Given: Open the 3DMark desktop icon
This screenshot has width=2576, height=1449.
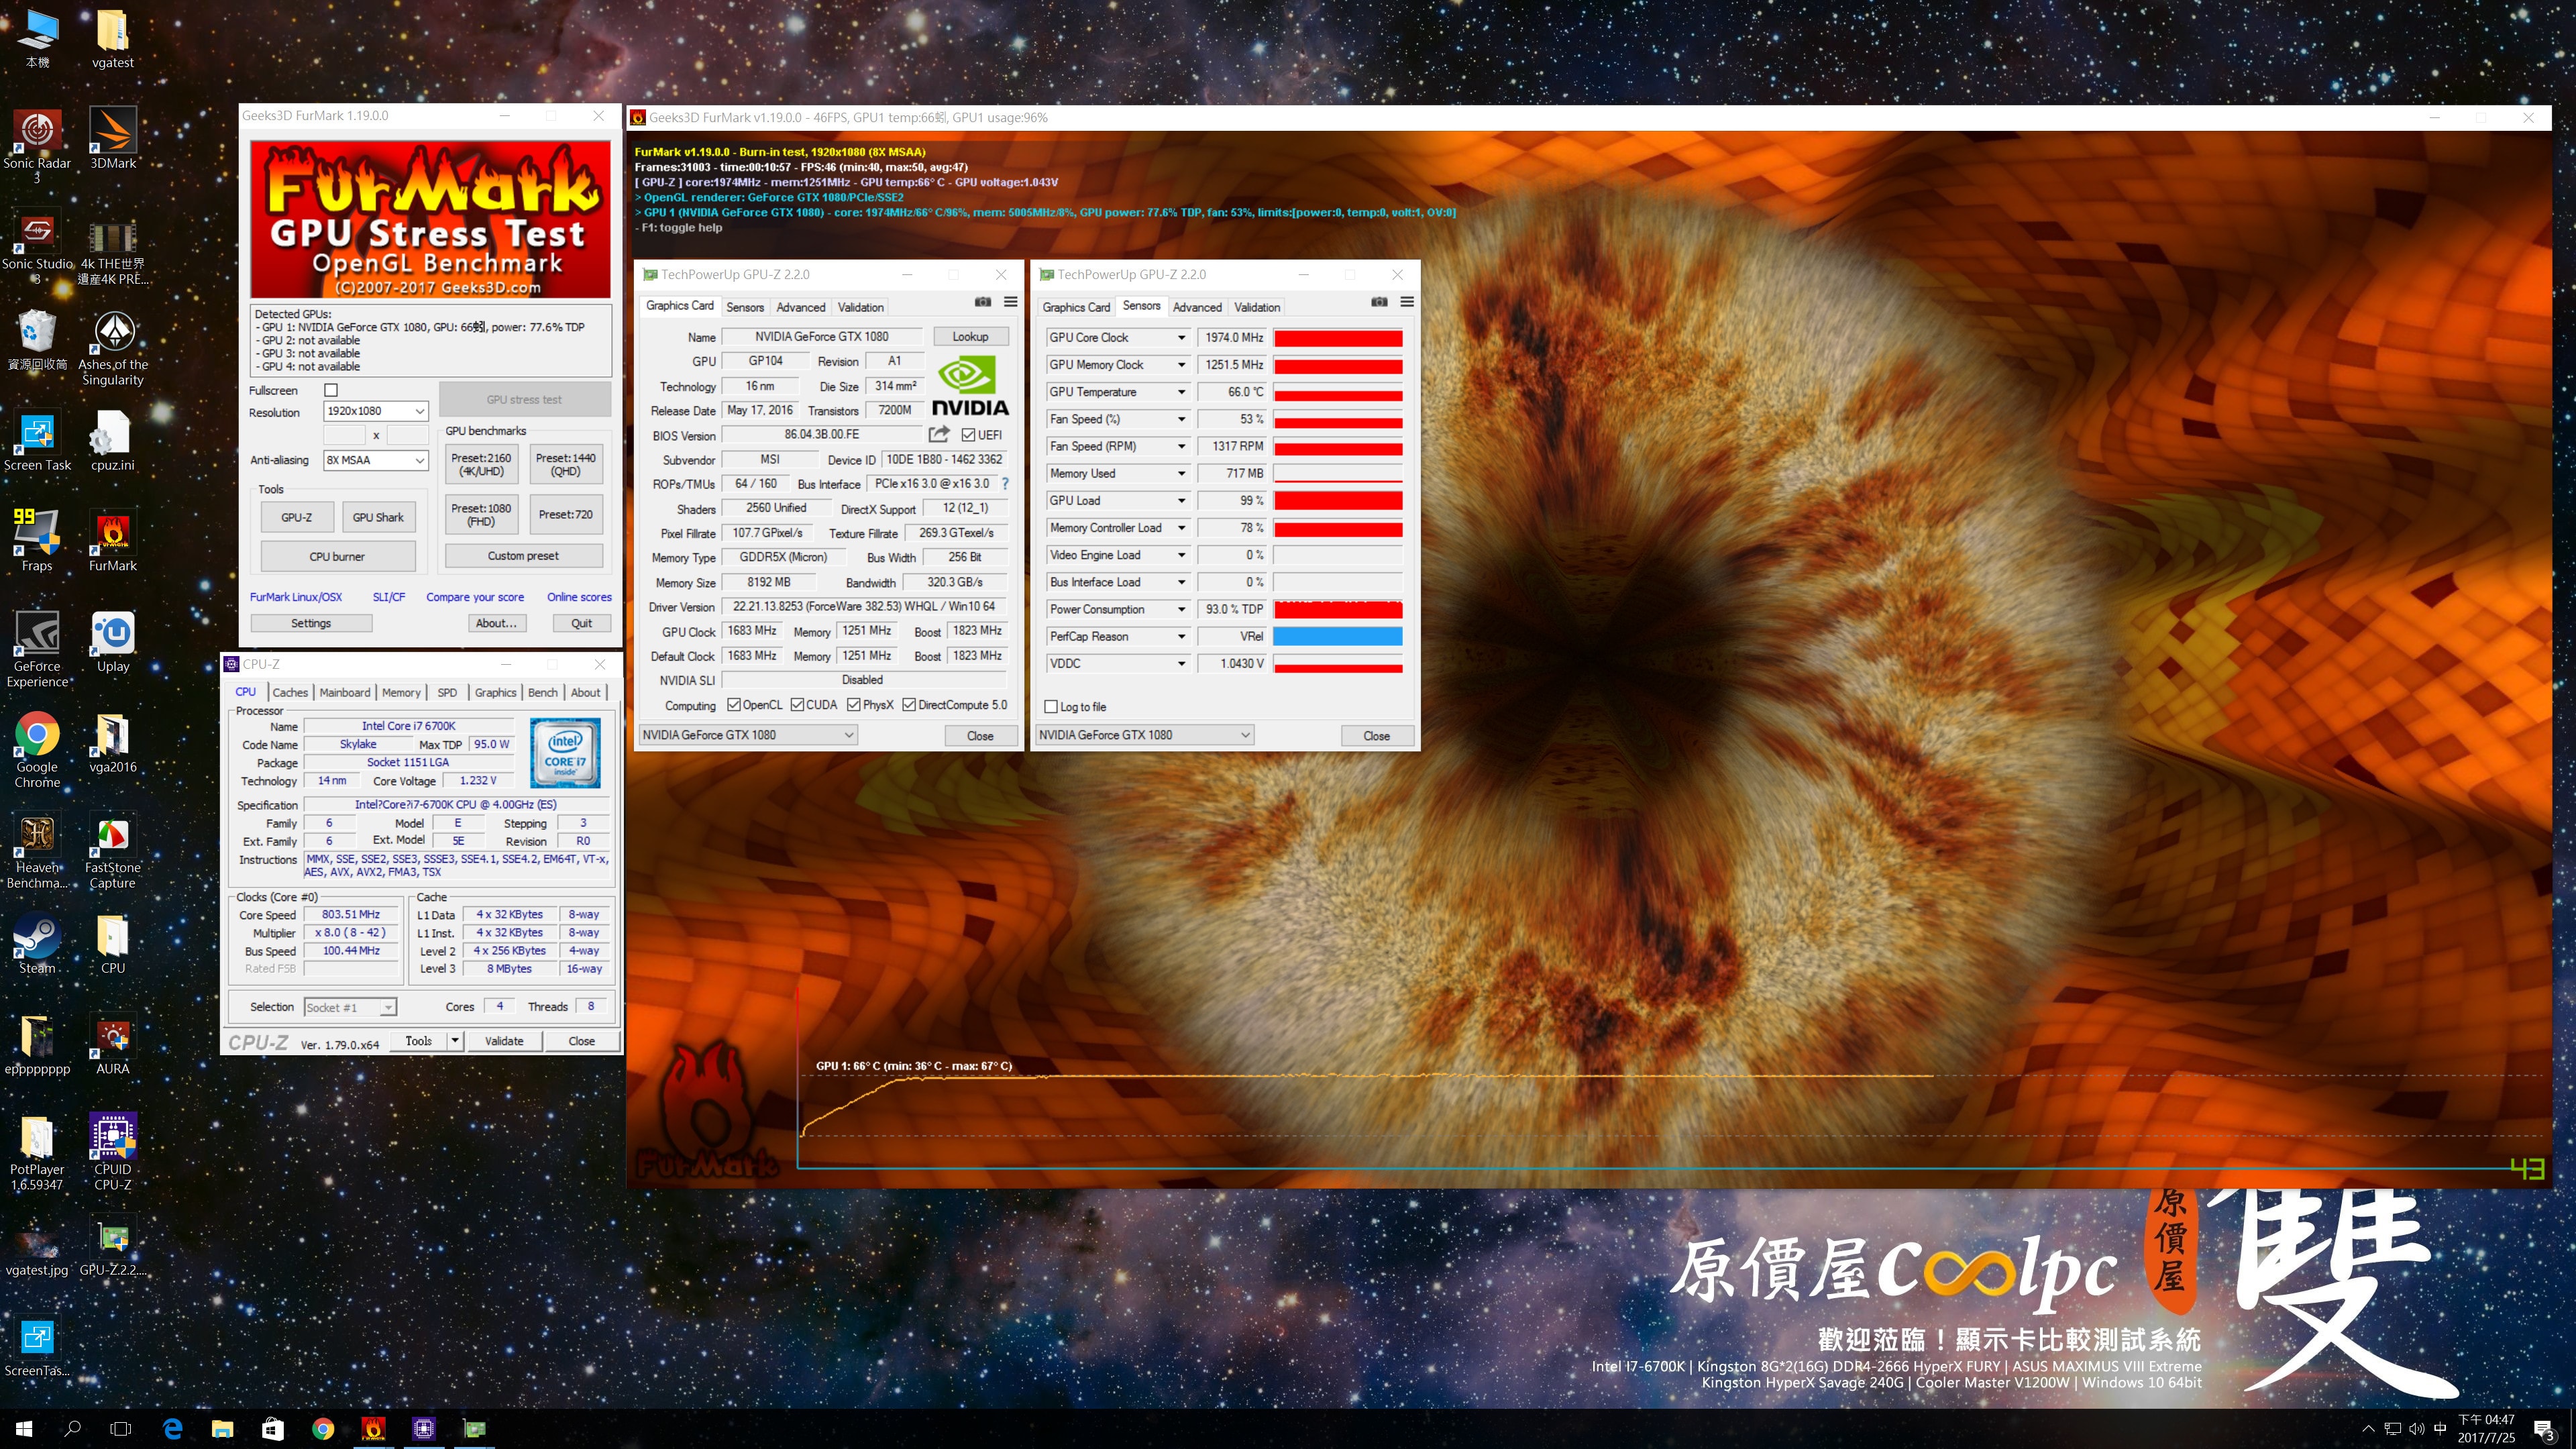Looking at the screenshot, I should [x=113, y=139].
